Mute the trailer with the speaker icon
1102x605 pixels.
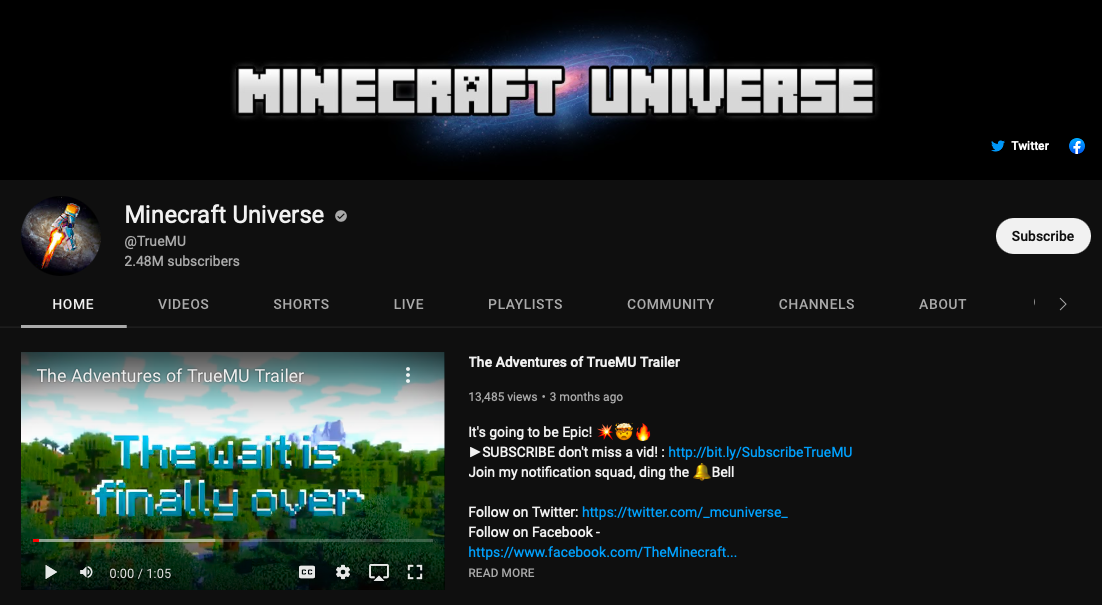(x=86, y=572)
